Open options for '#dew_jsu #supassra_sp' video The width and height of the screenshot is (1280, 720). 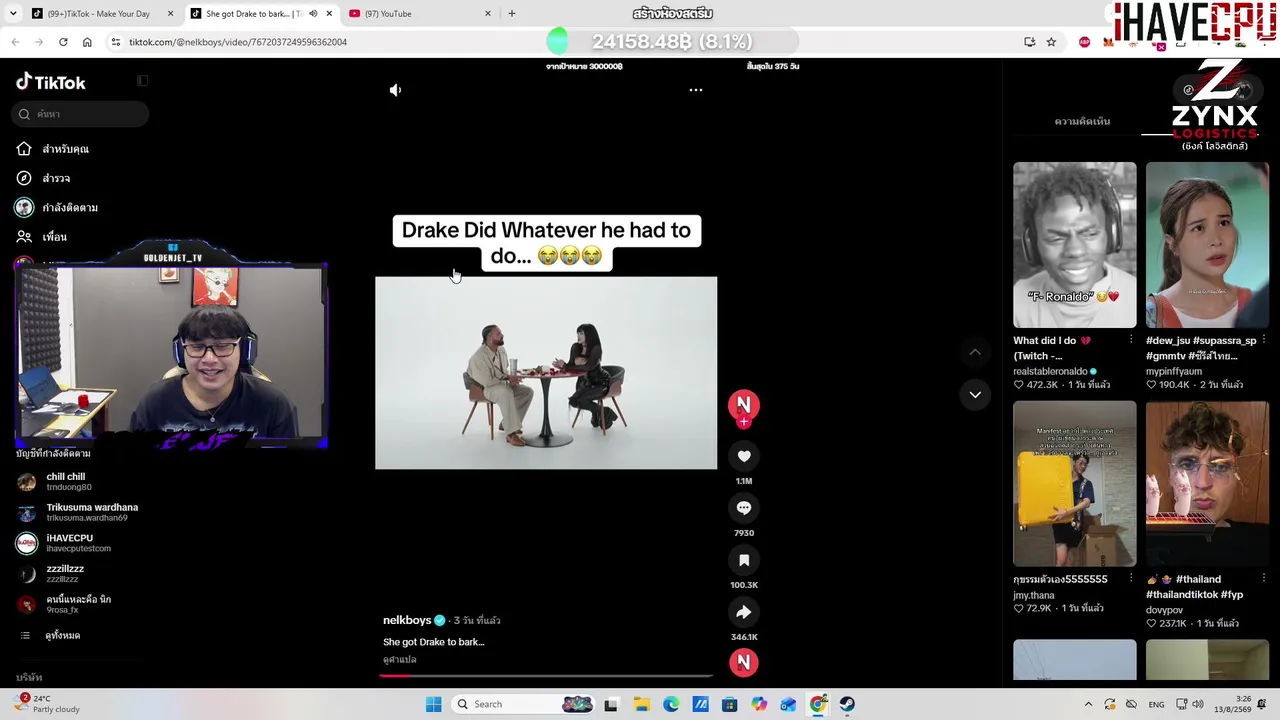pos(1264,341)
